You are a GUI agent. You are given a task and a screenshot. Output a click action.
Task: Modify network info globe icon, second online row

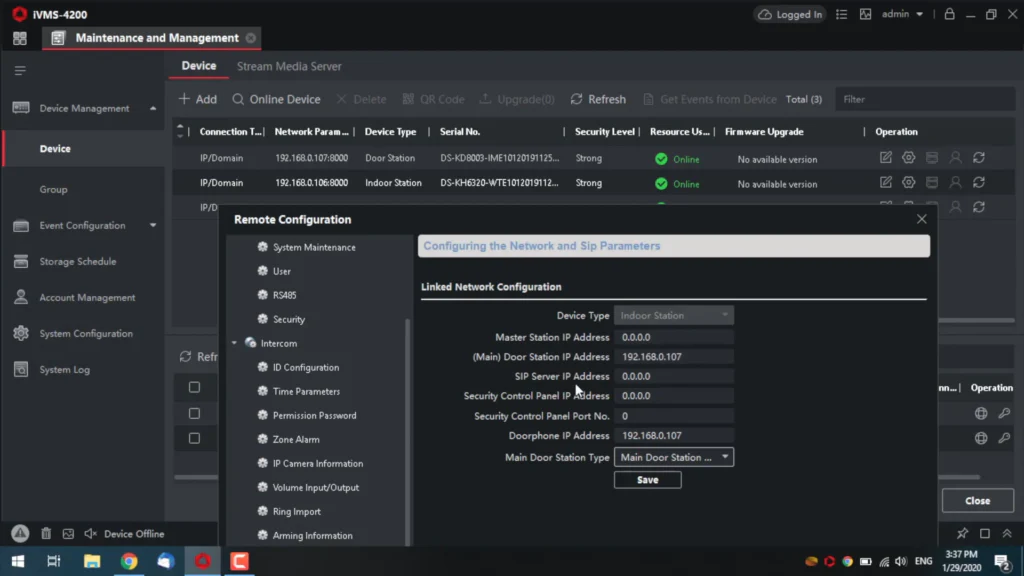click(981, 438)
